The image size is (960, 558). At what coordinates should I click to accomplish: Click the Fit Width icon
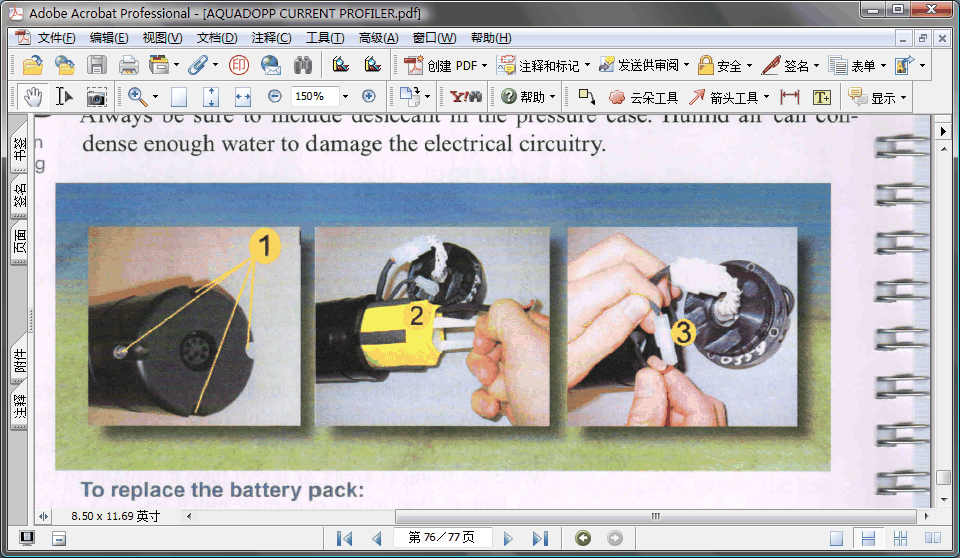pos(242,97)
